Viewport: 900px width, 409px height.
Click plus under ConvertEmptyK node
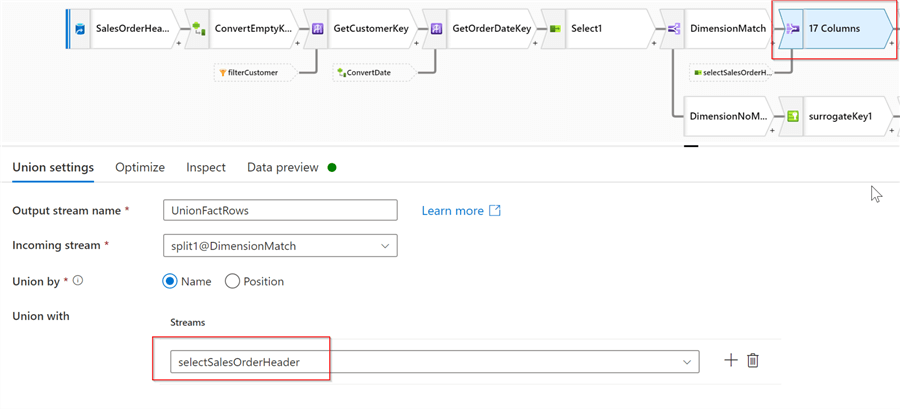pyautogui.click(x=297, y=43)
